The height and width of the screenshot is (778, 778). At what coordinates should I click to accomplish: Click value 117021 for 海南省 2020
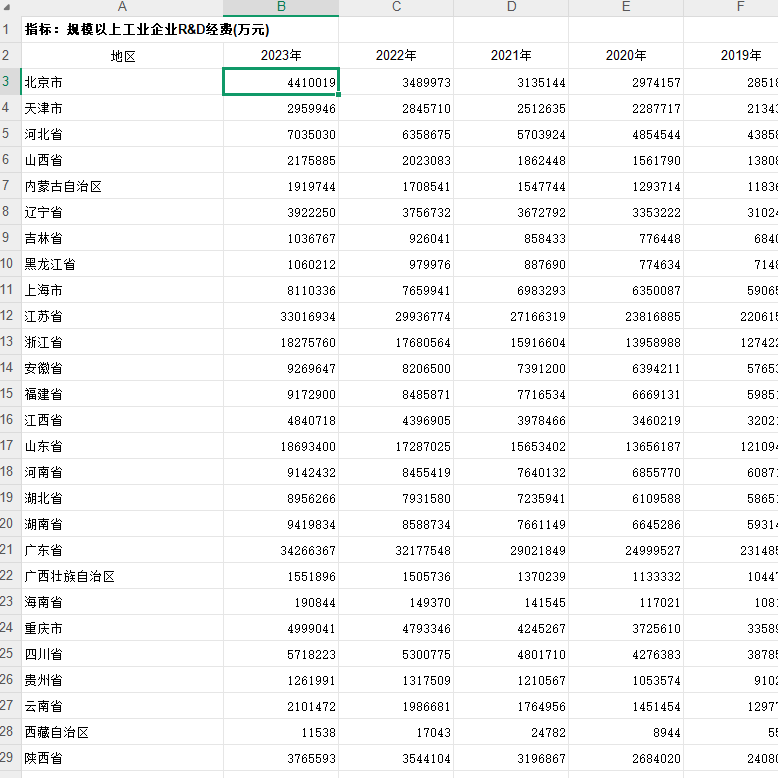626,602
